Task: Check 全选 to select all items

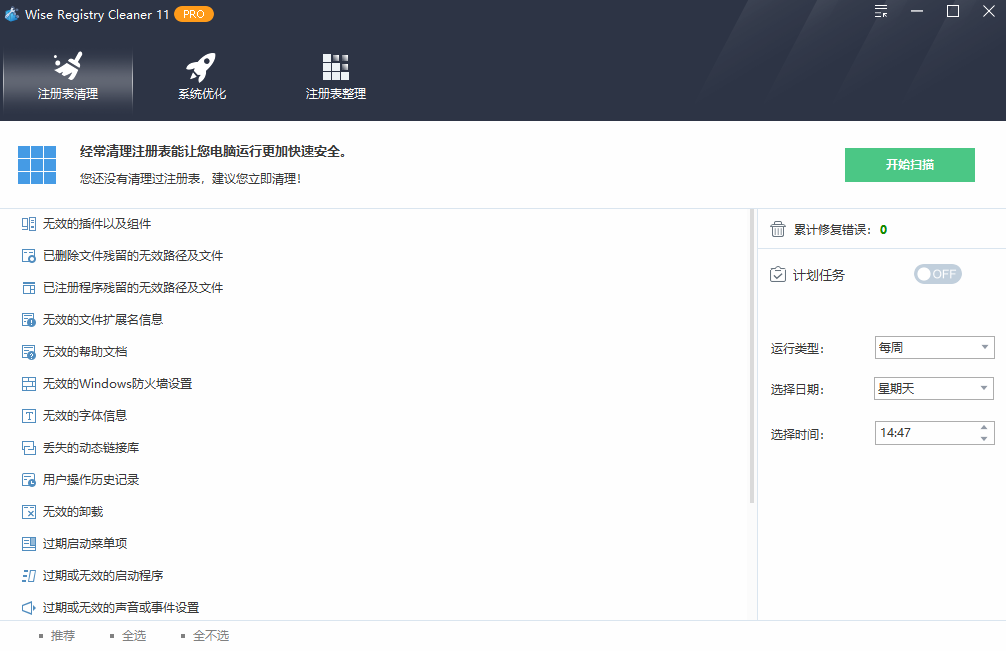Action: [136, 635]
